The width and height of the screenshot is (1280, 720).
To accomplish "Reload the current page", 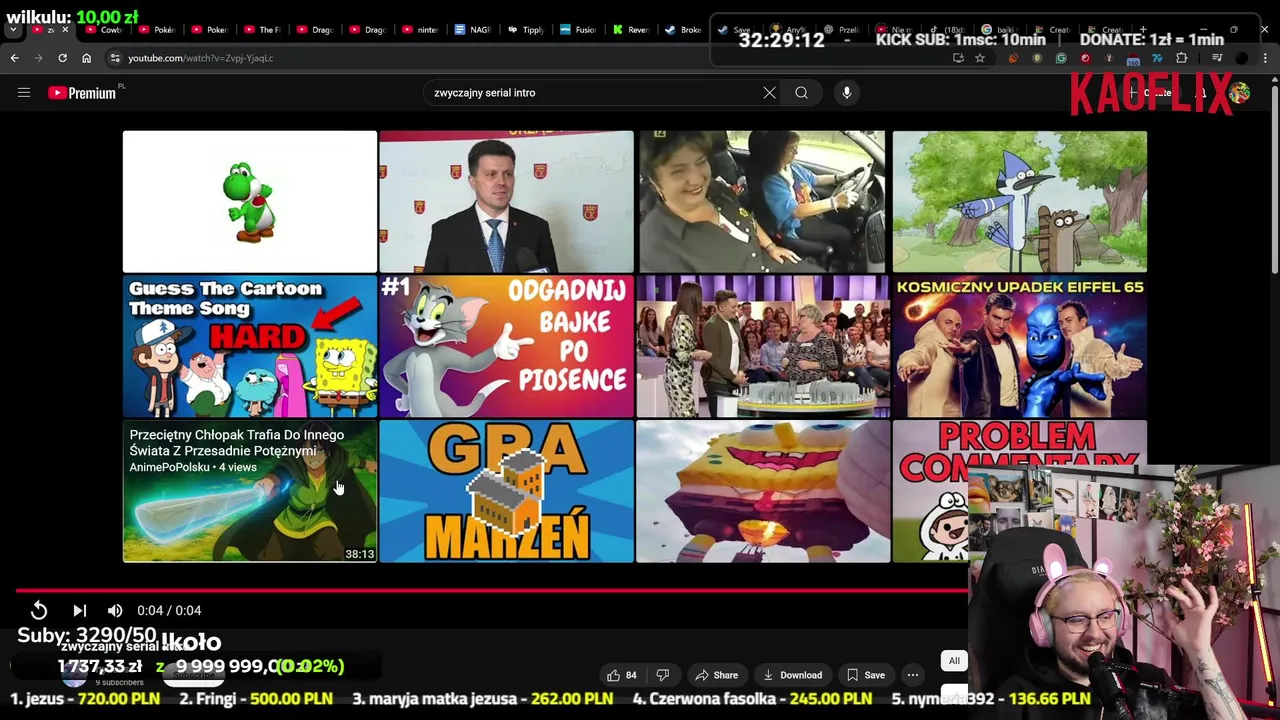I will (62, 58).
